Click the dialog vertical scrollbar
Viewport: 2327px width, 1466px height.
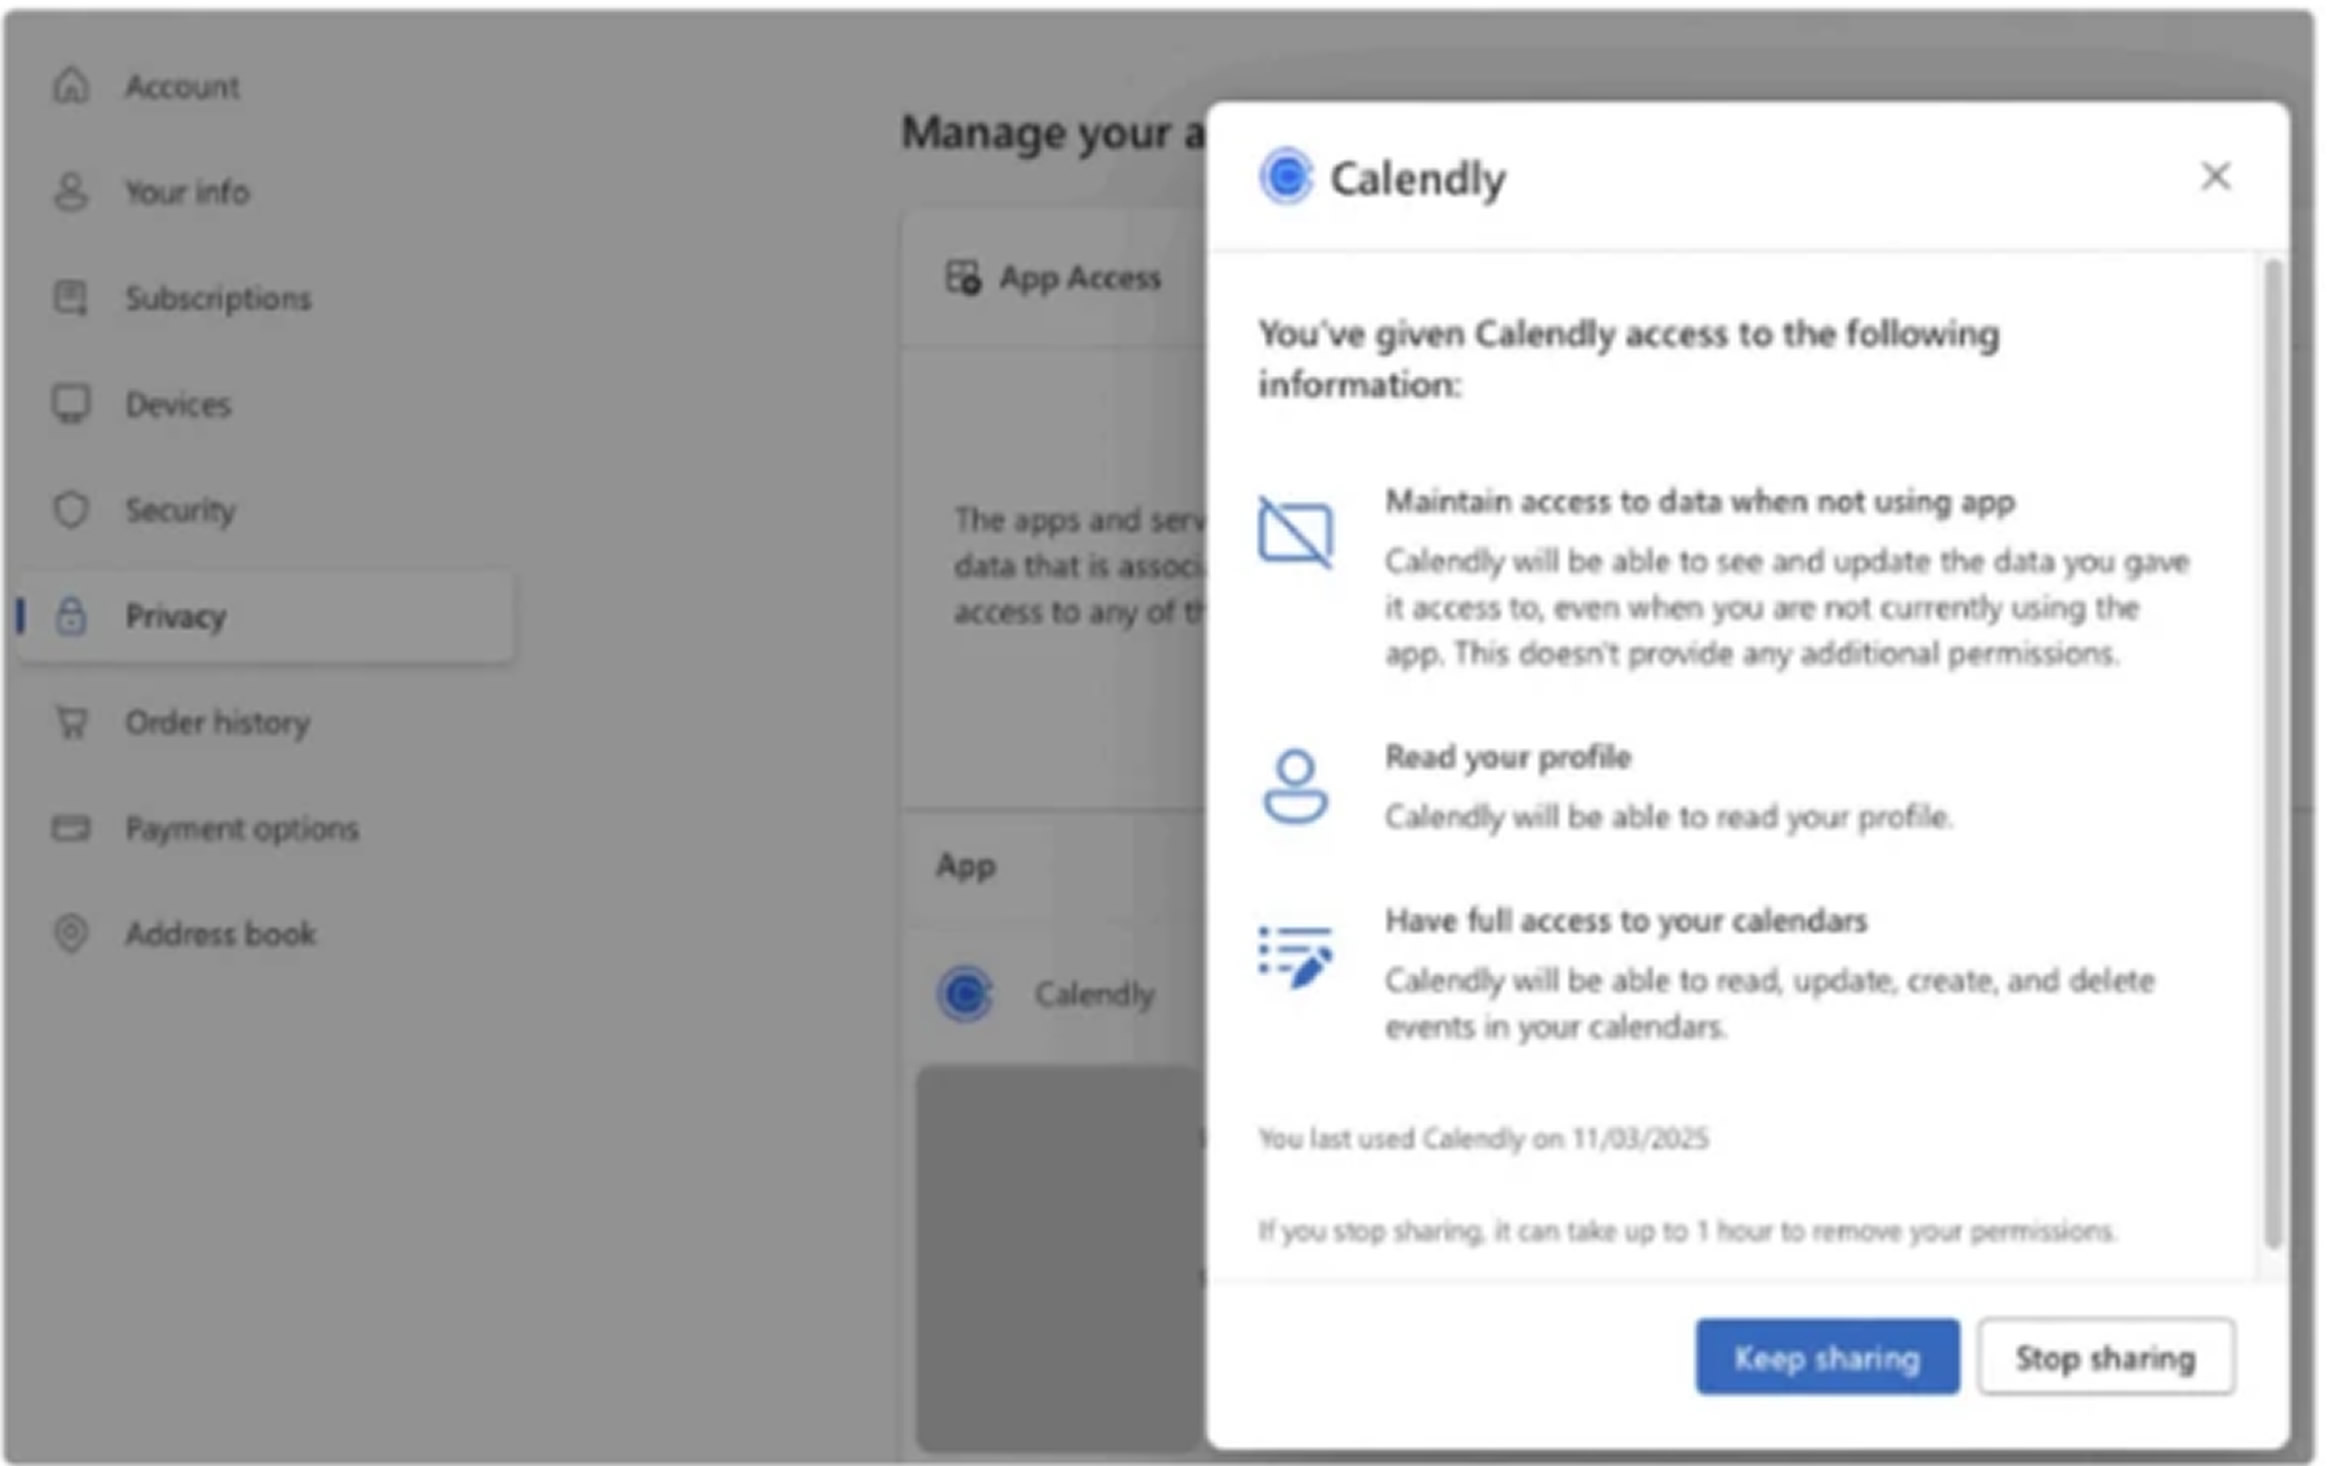tap(2272, 750)
